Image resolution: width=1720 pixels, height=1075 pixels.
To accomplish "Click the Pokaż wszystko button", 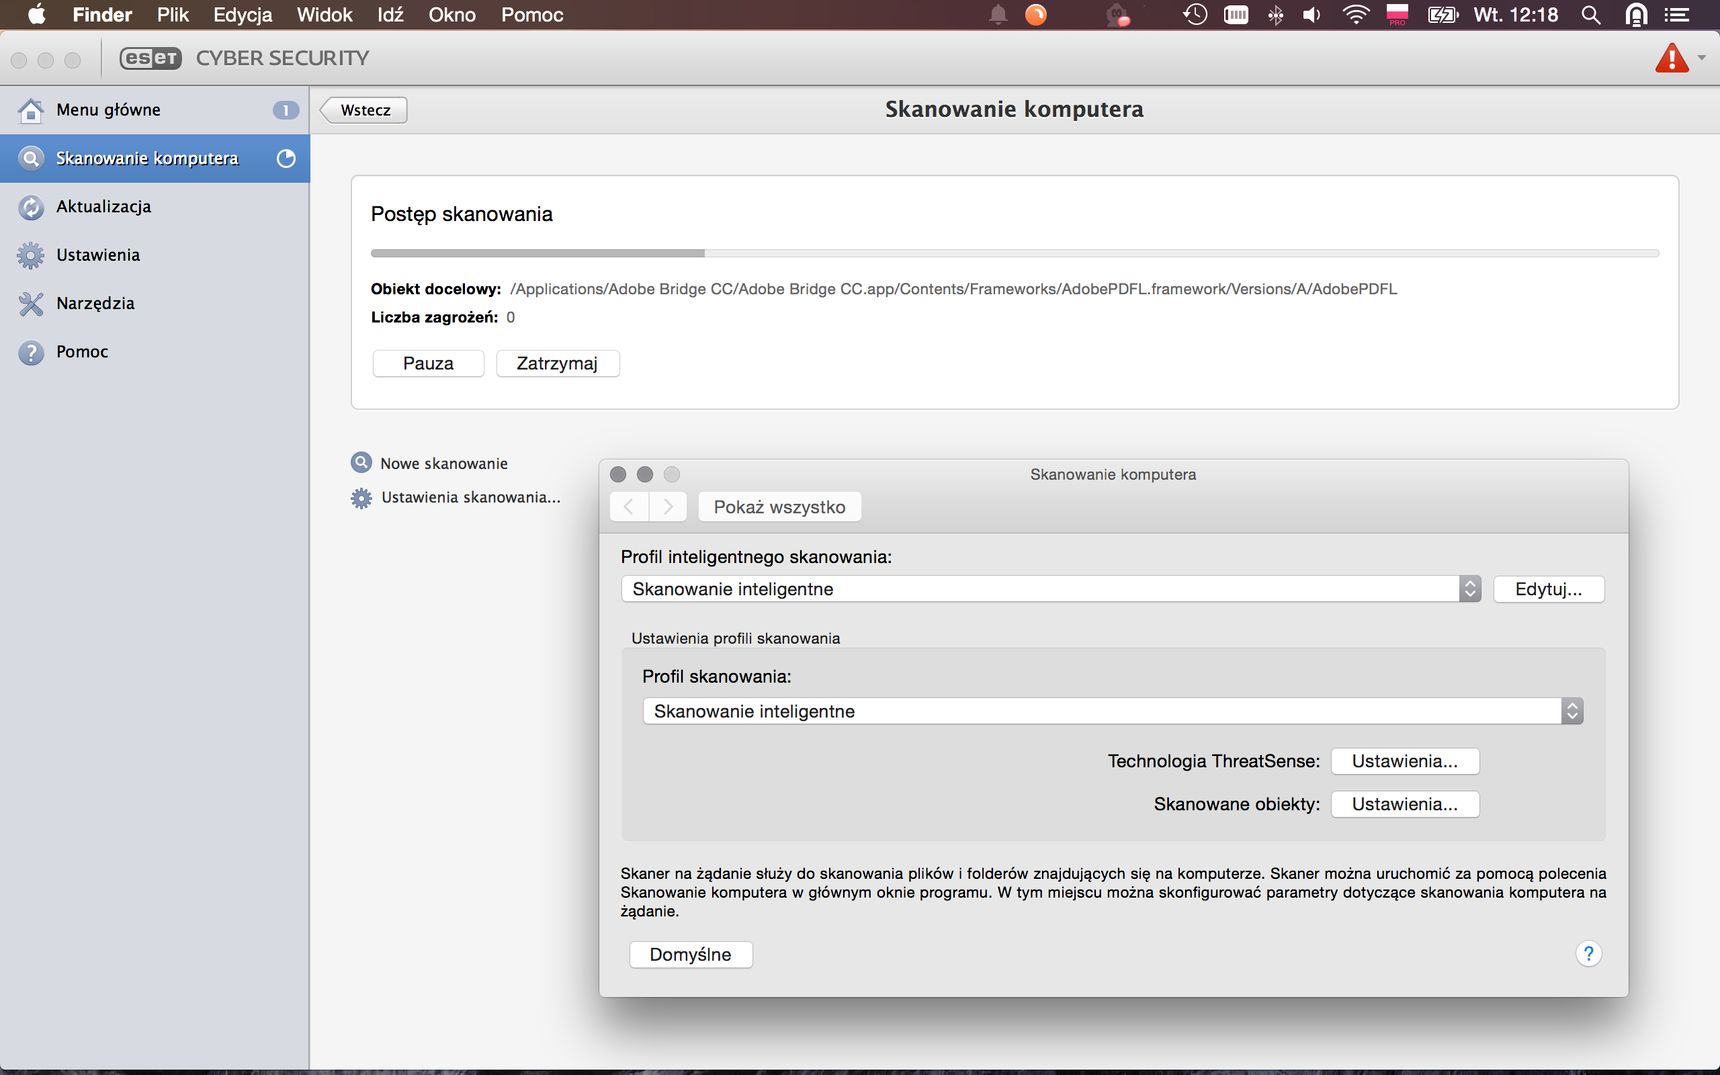I will click(x=780, y=507).
